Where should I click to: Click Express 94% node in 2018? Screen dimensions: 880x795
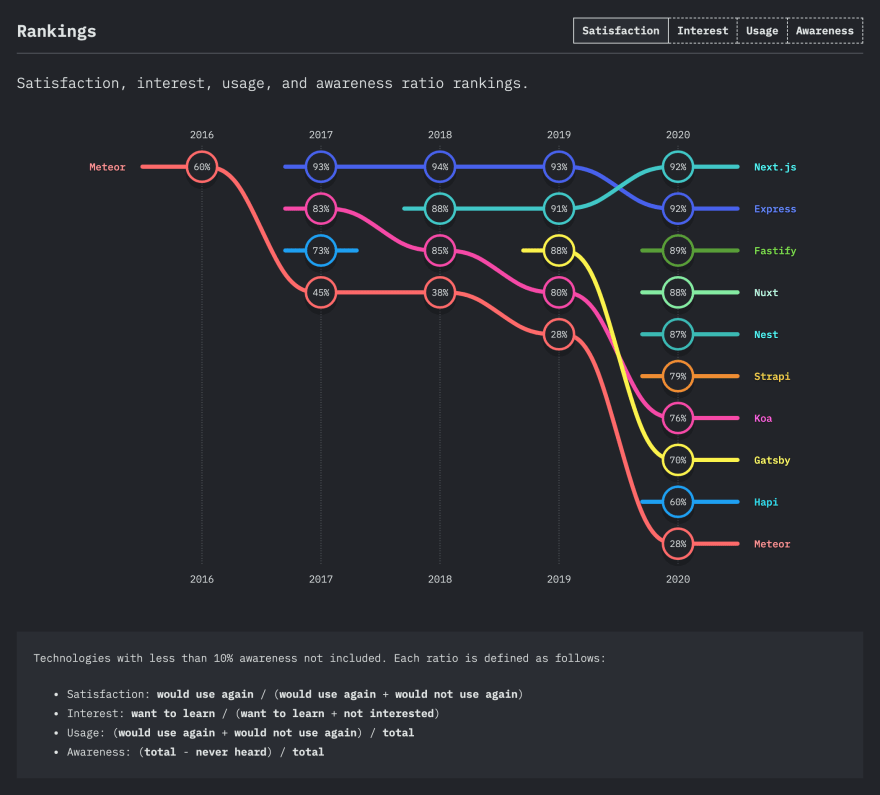coord(440,167)
